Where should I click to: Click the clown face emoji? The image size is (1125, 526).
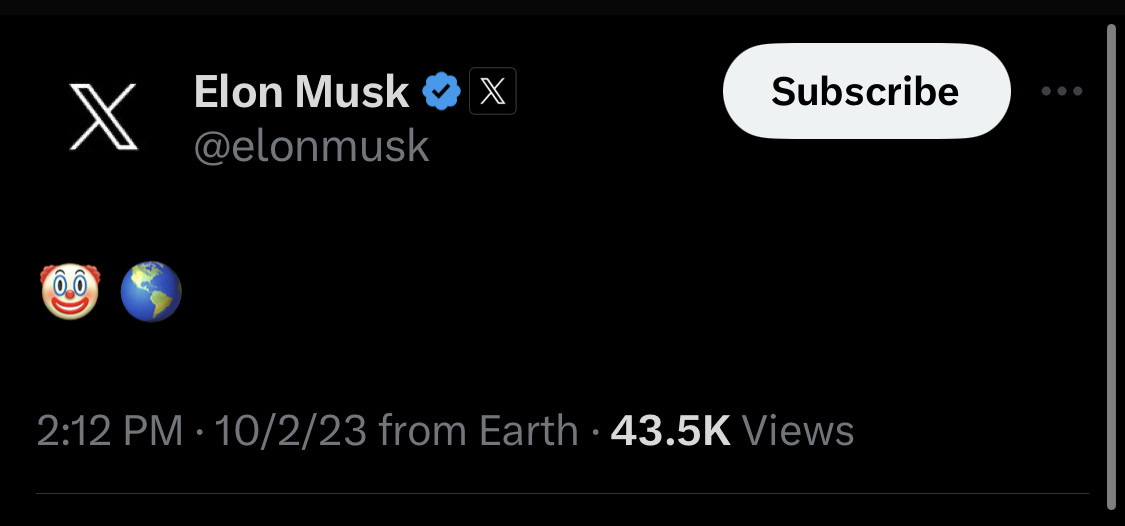point(70,291)
